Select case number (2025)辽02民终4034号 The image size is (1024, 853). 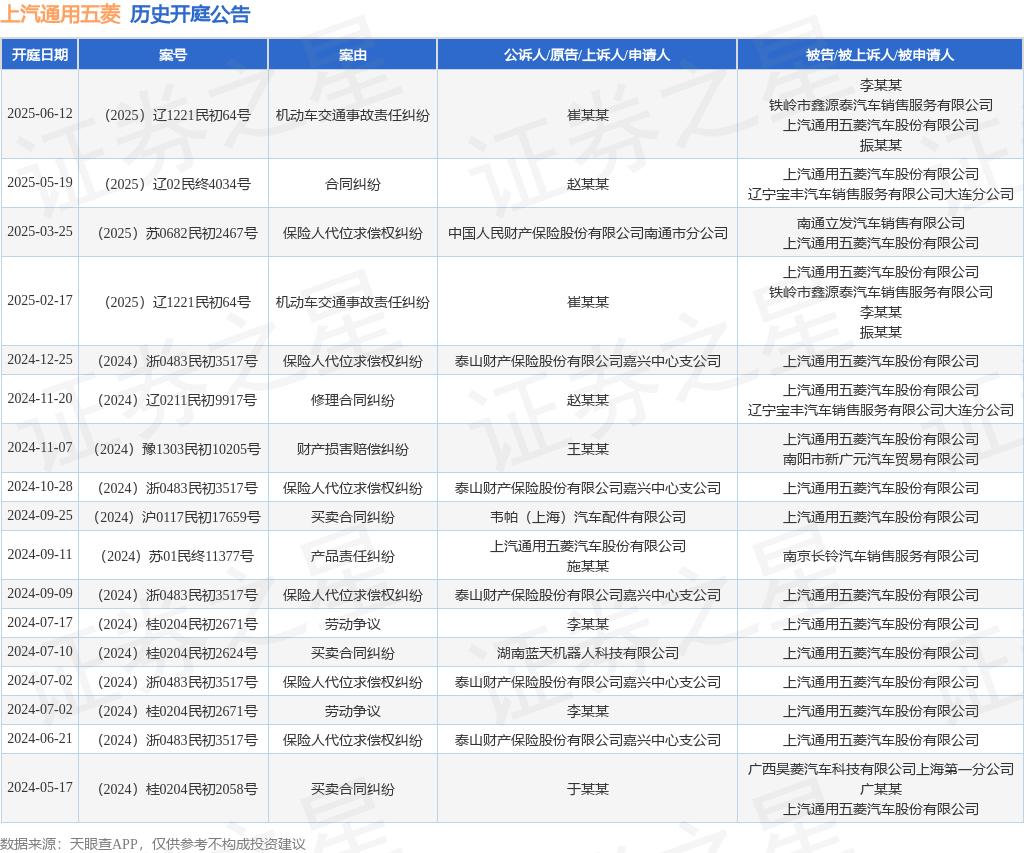tap(173, 184)
